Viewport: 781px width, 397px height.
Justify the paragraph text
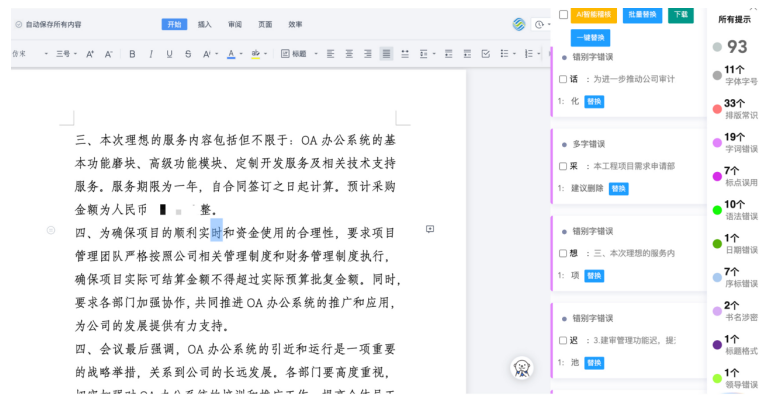(x=386, y=54)
